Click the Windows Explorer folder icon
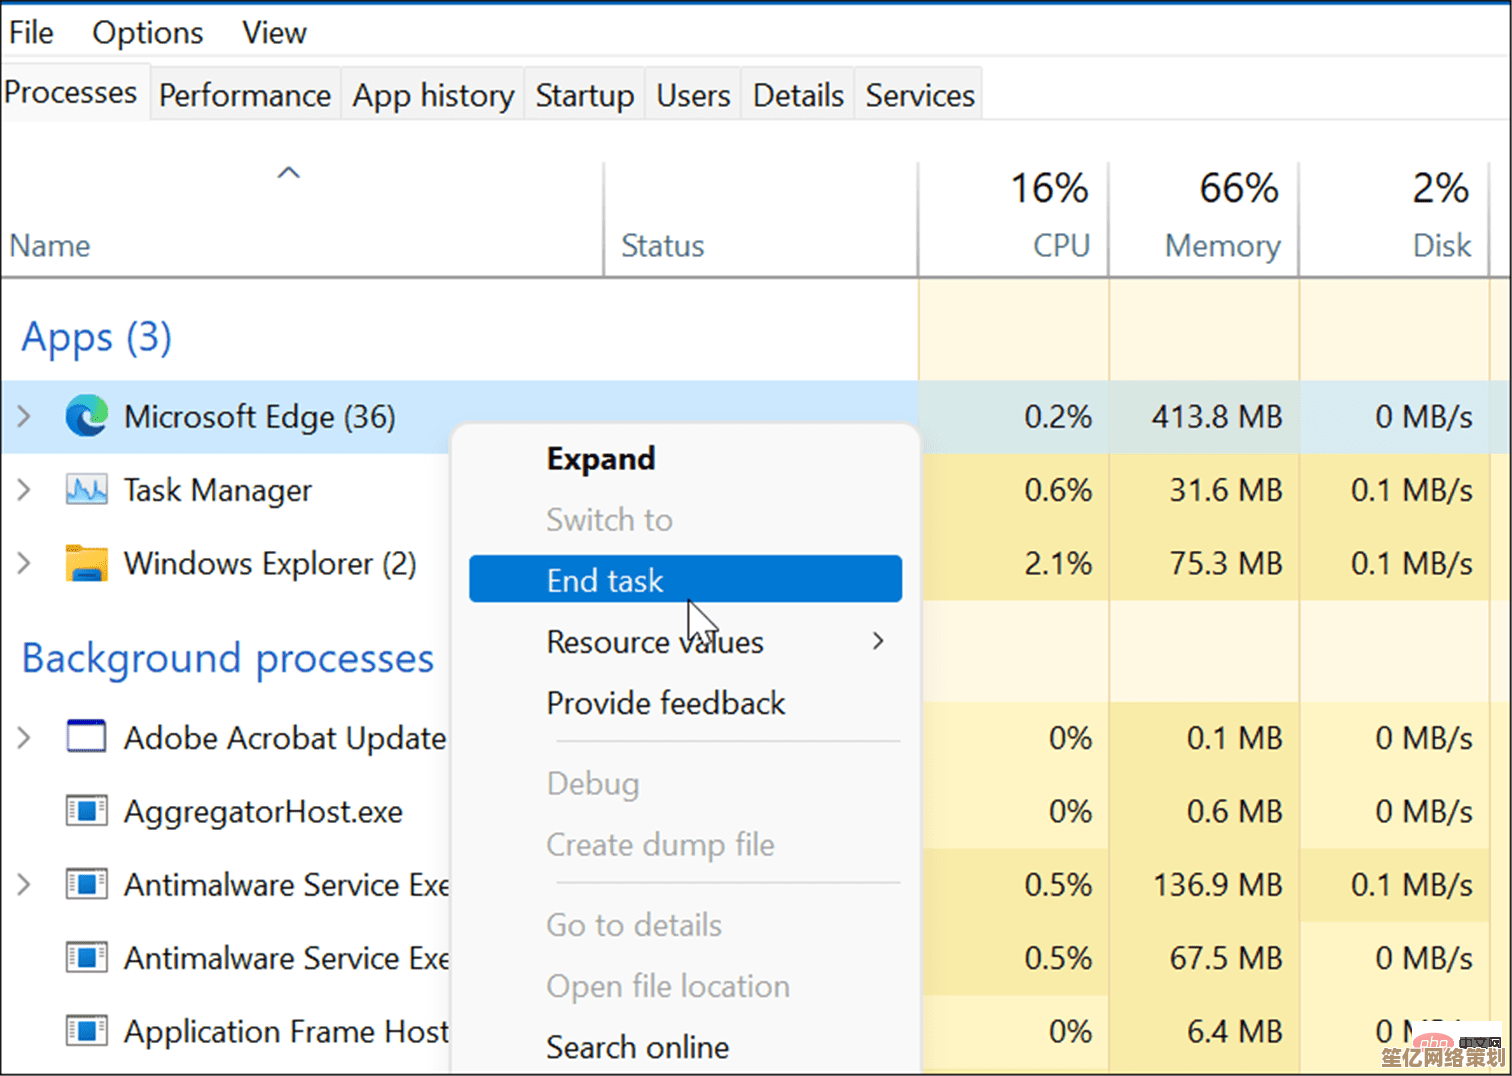 pyautogui.click(x=87, y=563)
